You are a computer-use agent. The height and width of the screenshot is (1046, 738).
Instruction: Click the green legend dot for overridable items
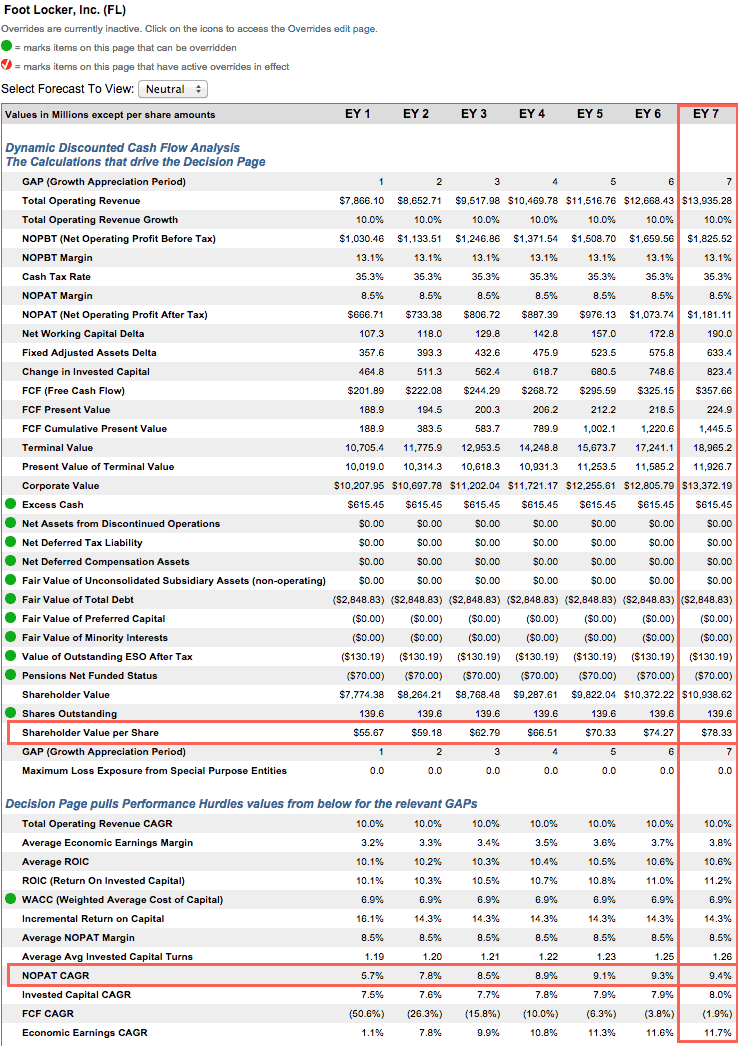7,46
